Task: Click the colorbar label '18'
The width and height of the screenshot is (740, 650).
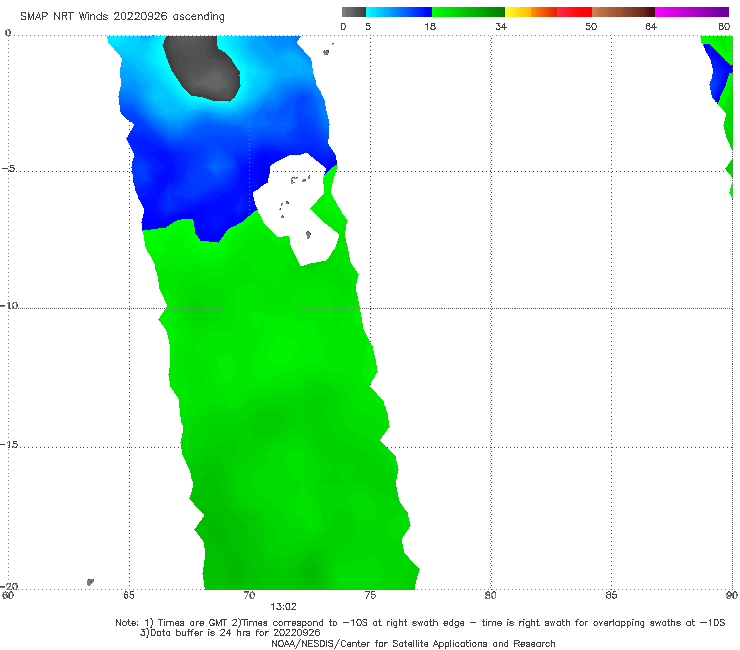Action: coord(430,26)
